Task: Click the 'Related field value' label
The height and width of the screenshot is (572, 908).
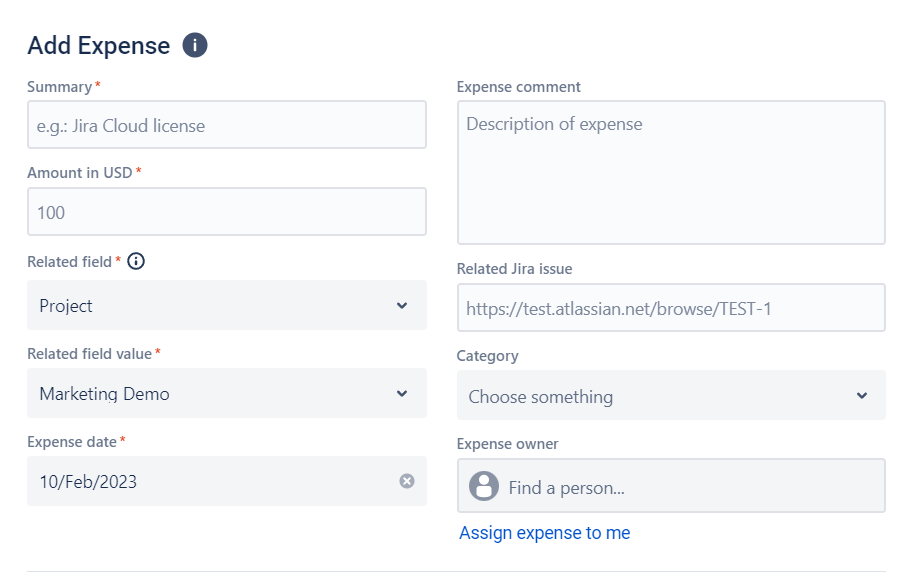Action: [89, 354]
